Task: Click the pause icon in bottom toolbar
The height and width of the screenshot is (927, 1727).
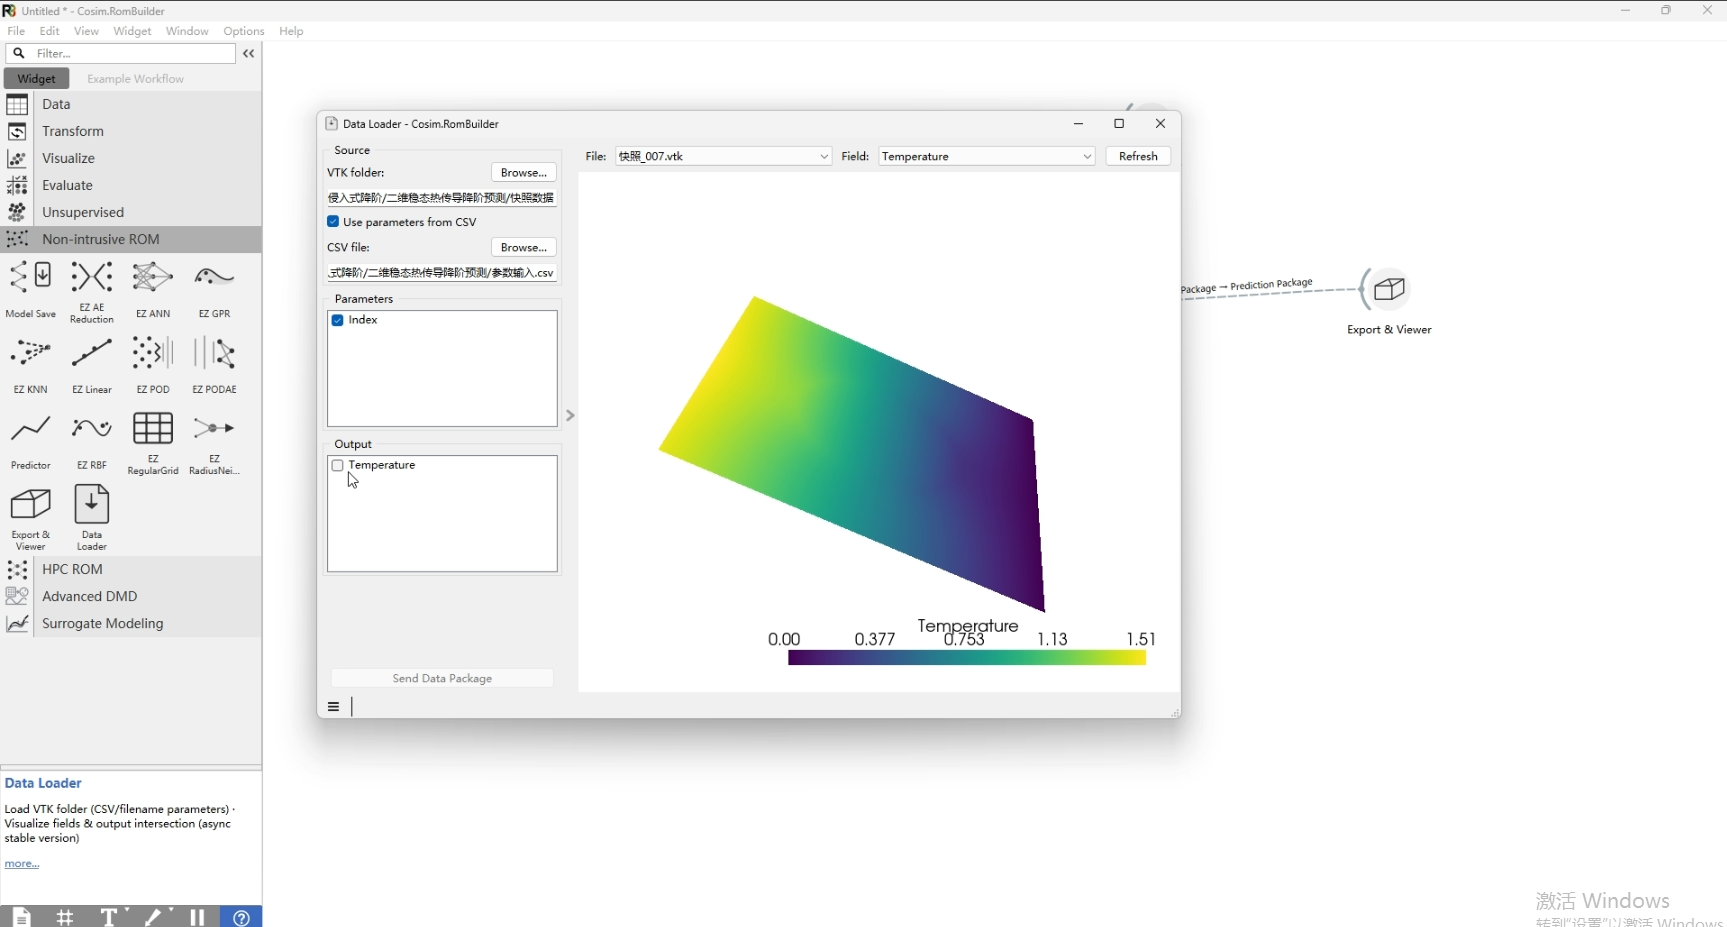Action: (197, 917)
